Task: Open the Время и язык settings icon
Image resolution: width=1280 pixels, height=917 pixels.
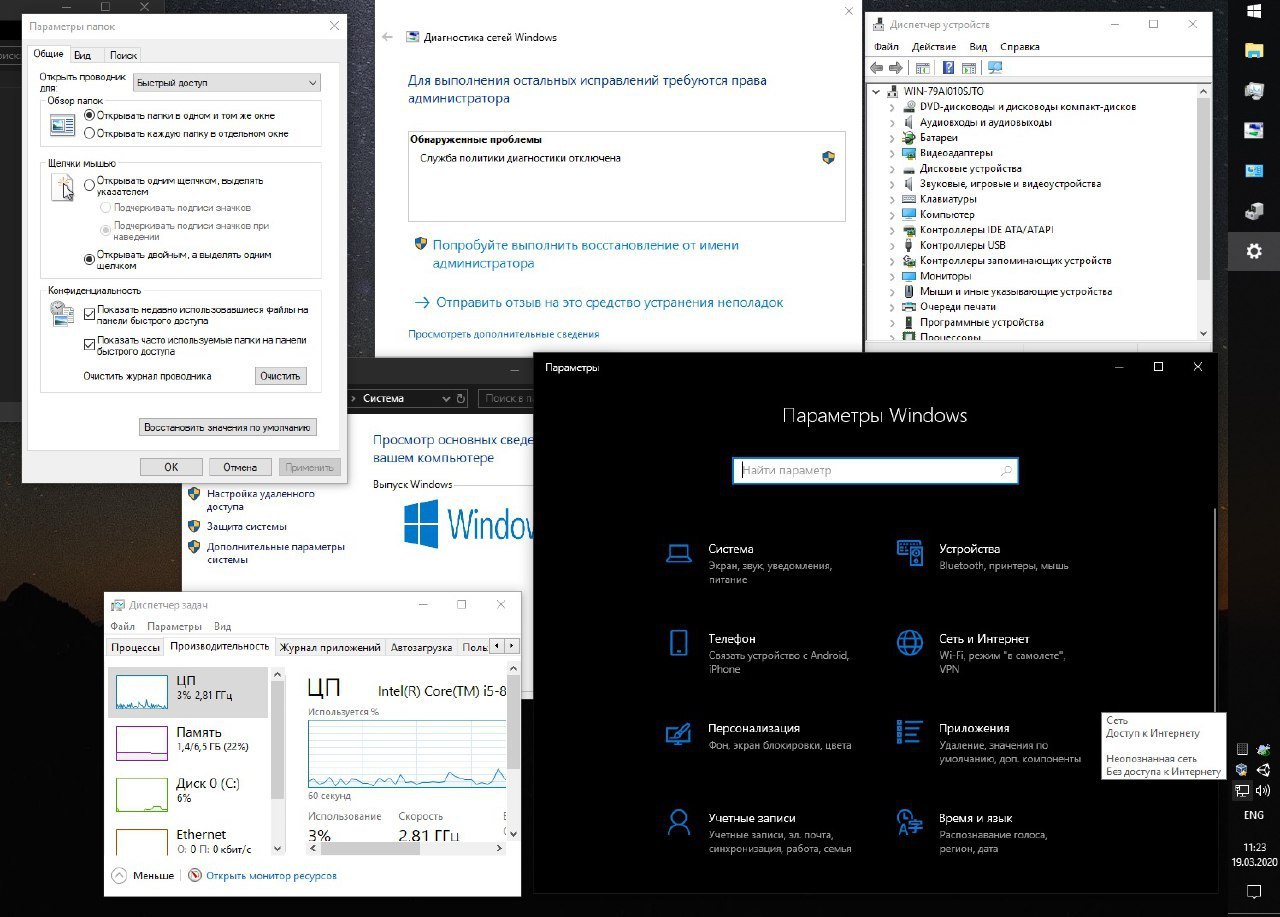Action: click(x=909, y=822)
